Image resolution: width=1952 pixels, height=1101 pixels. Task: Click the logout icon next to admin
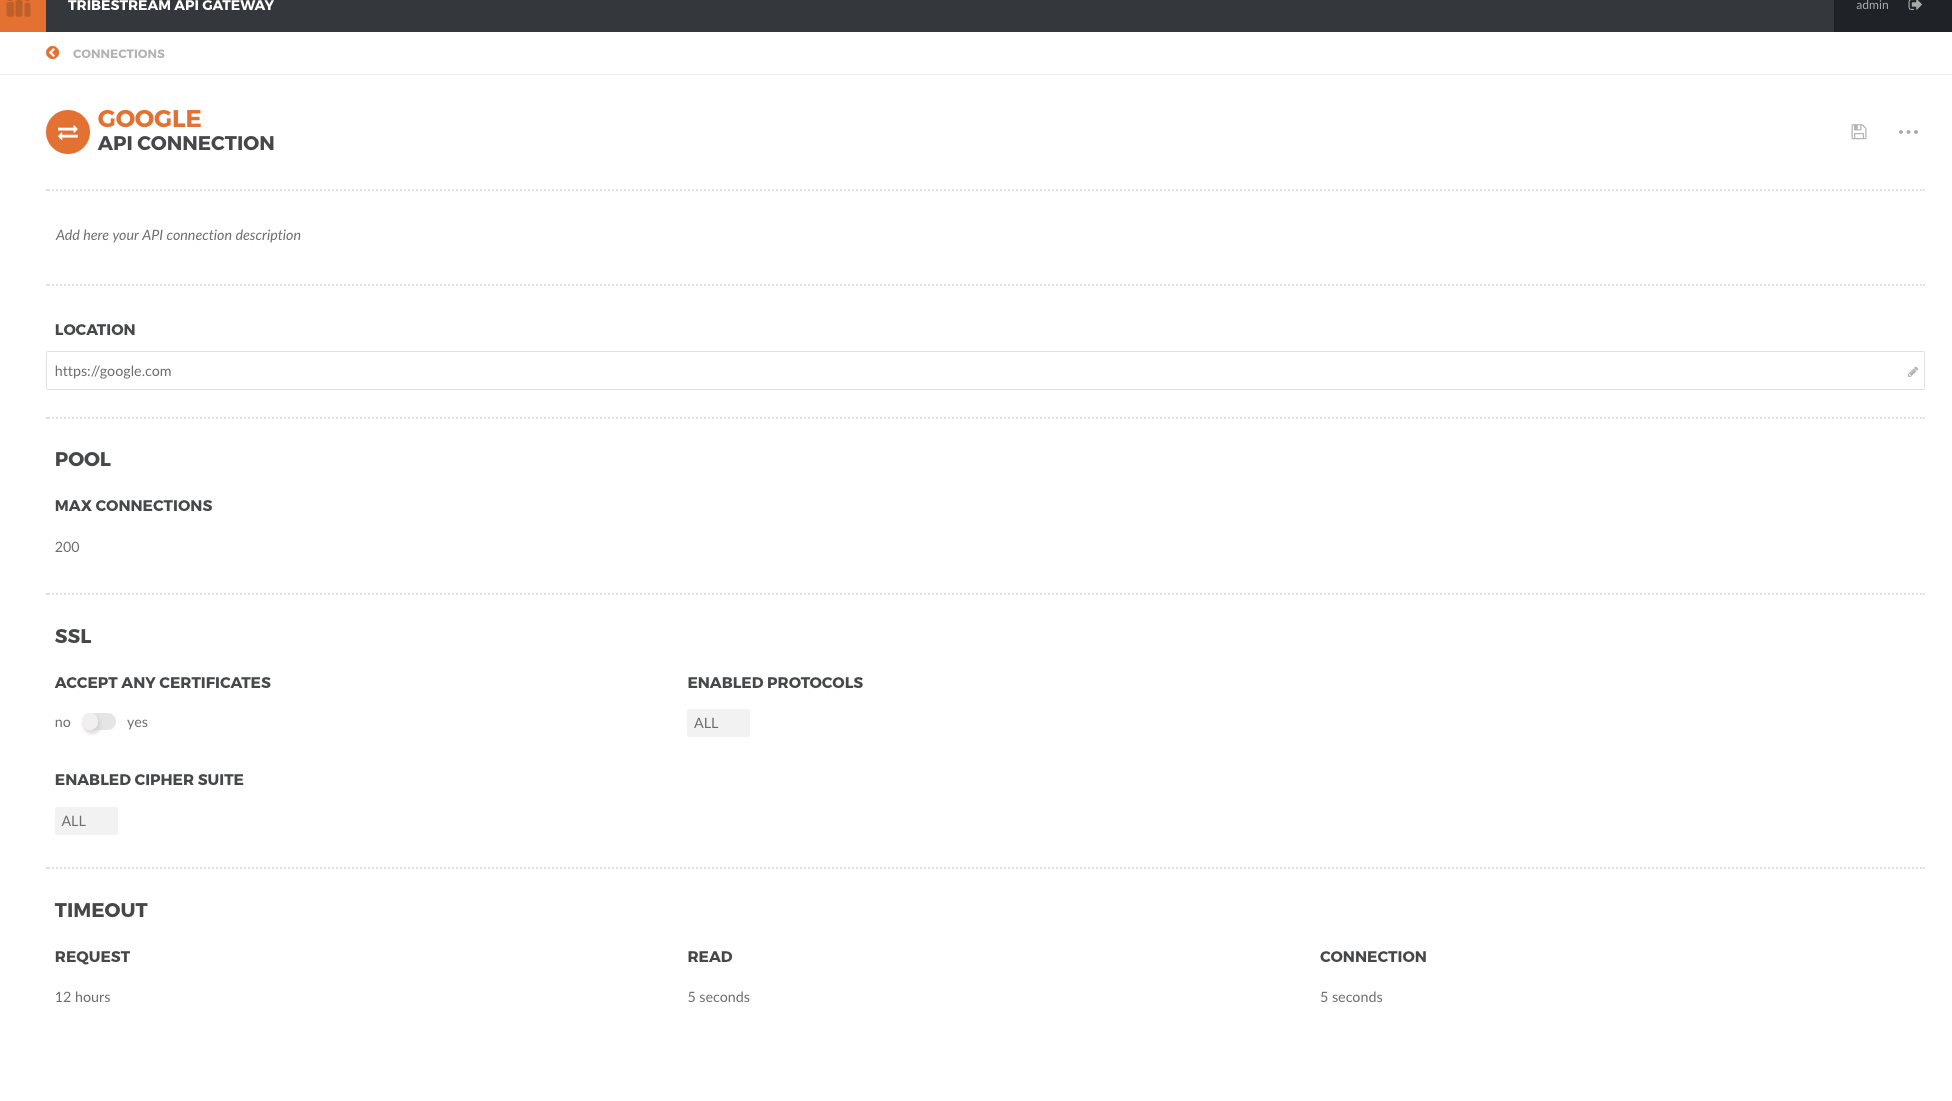[x=1915, y=6]
